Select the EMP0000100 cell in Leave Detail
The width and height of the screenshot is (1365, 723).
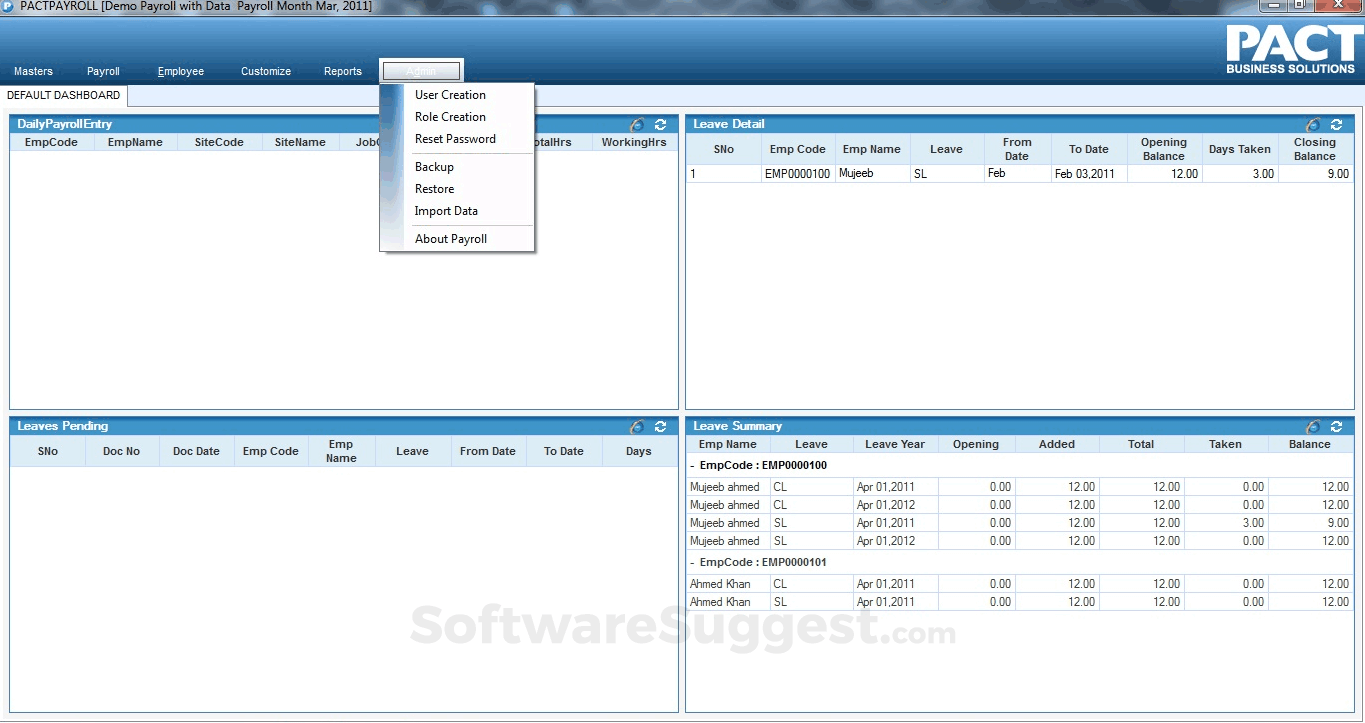[x=797, y=174]
